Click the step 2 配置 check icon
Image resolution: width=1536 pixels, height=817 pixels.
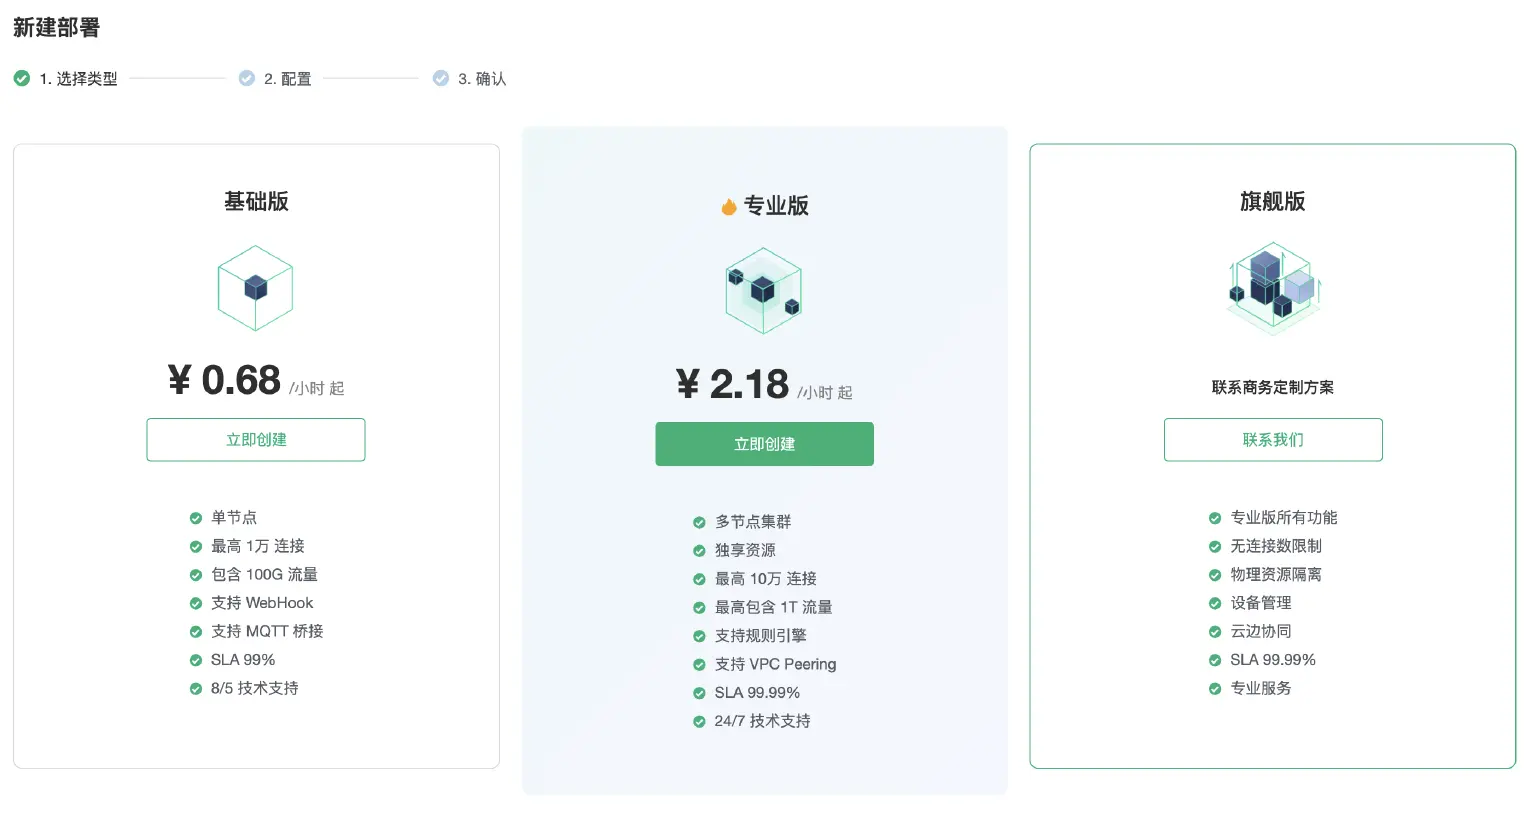(x=247, y=78)
